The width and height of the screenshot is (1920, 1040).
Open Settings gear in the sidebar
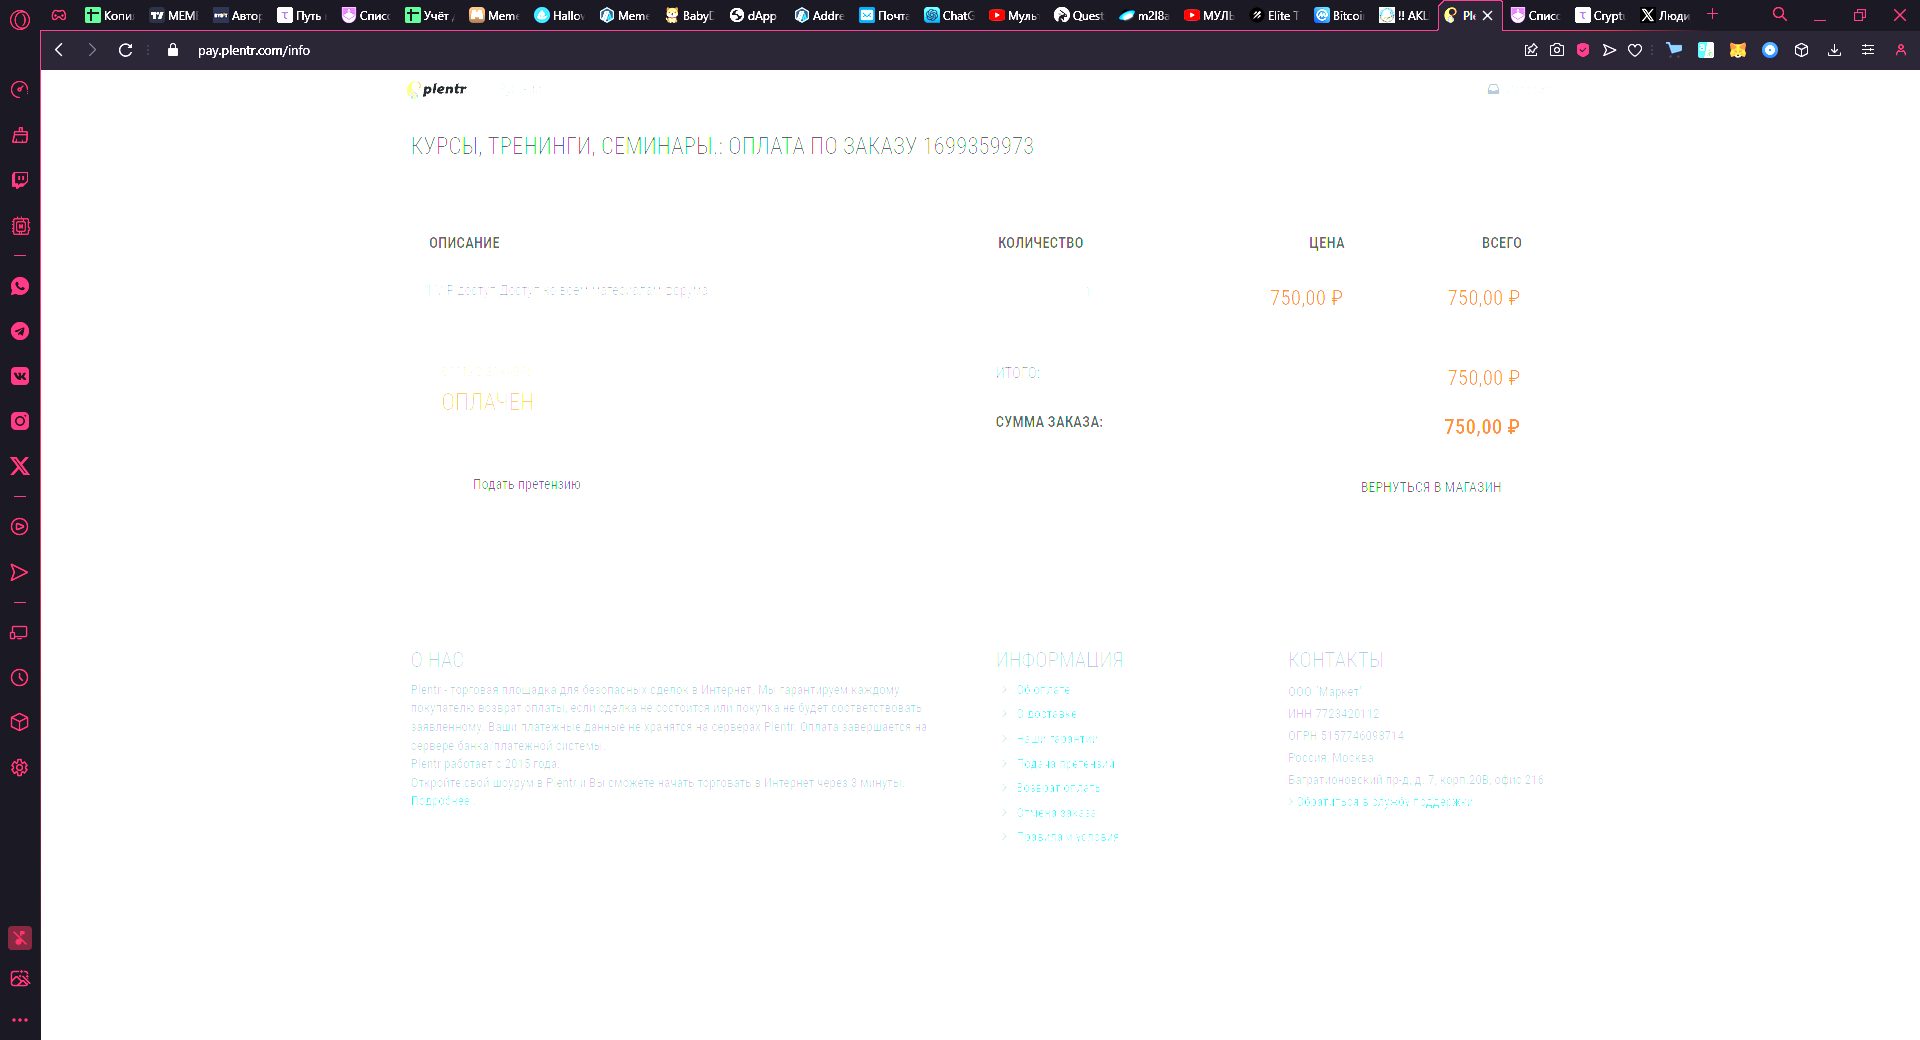pos(20,768)
